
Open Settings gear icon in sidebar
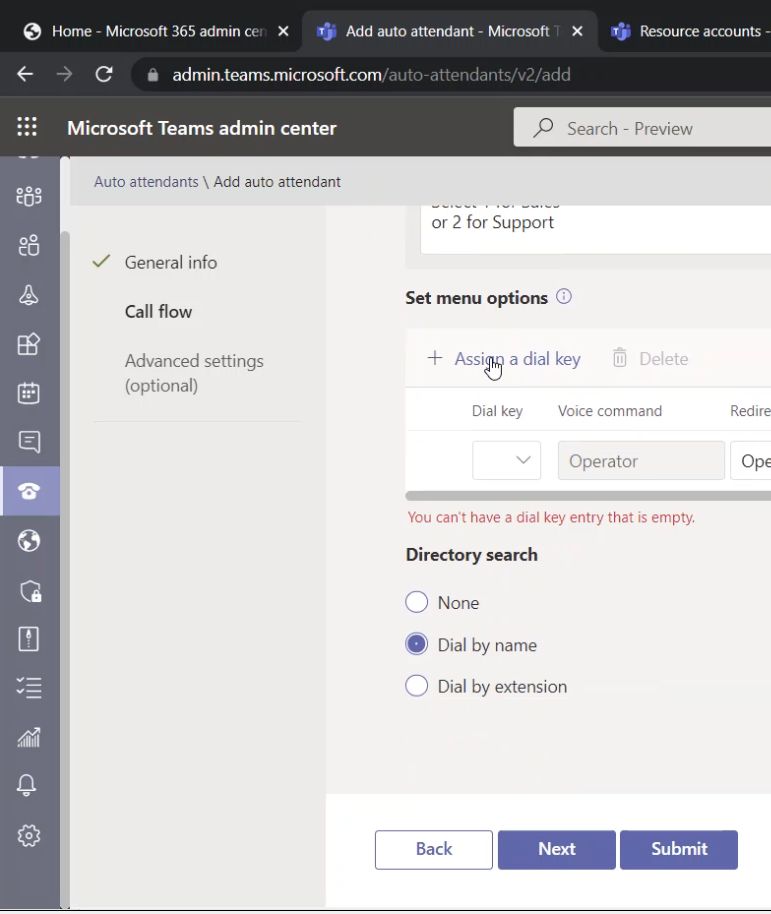pos(29,835)
